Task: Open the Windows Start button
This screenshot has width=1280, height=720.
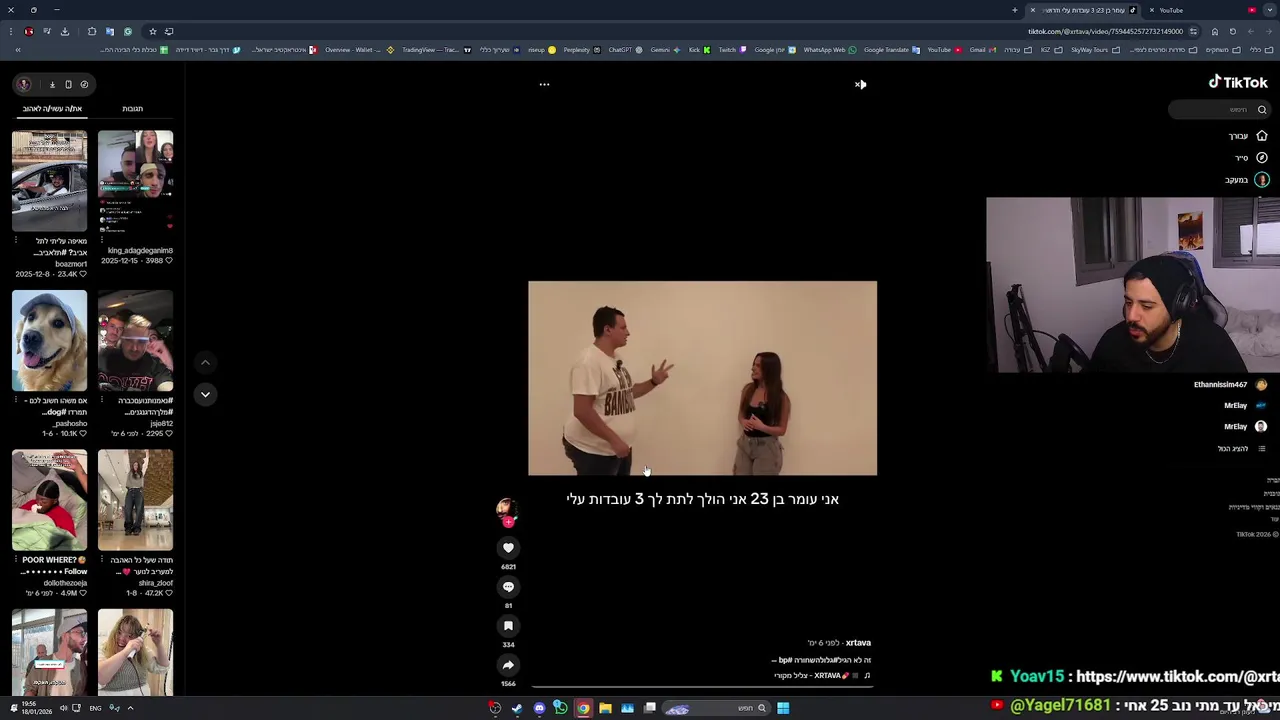Action: [x=783, y=708]
